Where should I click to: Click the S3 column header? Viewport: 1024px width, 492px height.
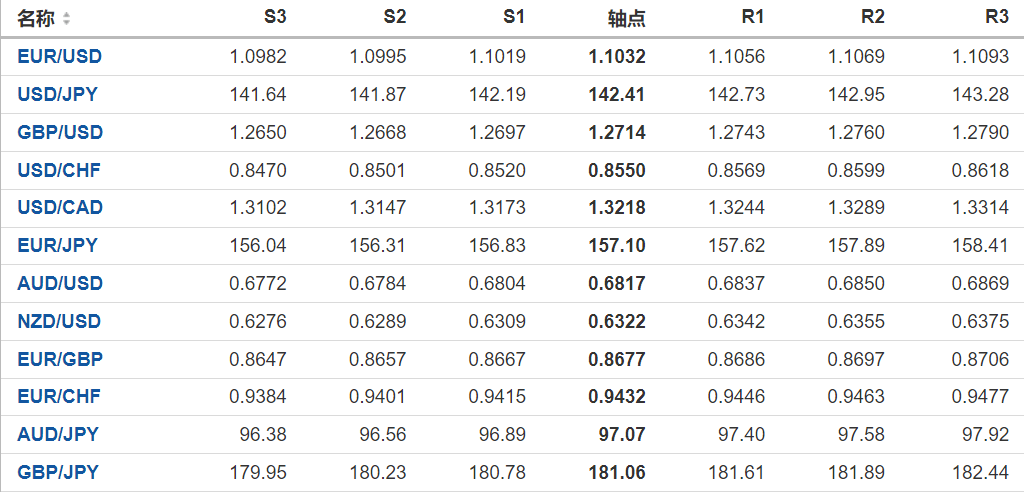coord(274,18)
